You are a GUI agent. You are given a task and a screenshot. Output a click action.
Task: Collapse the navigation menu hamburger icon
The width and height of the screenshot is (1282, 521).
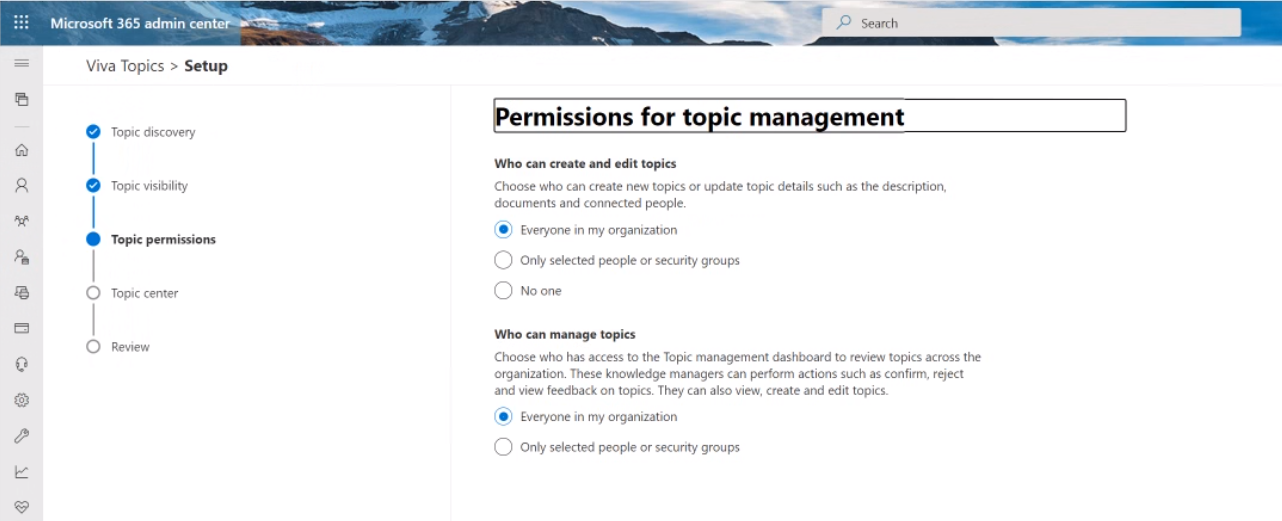pos(21,63)
